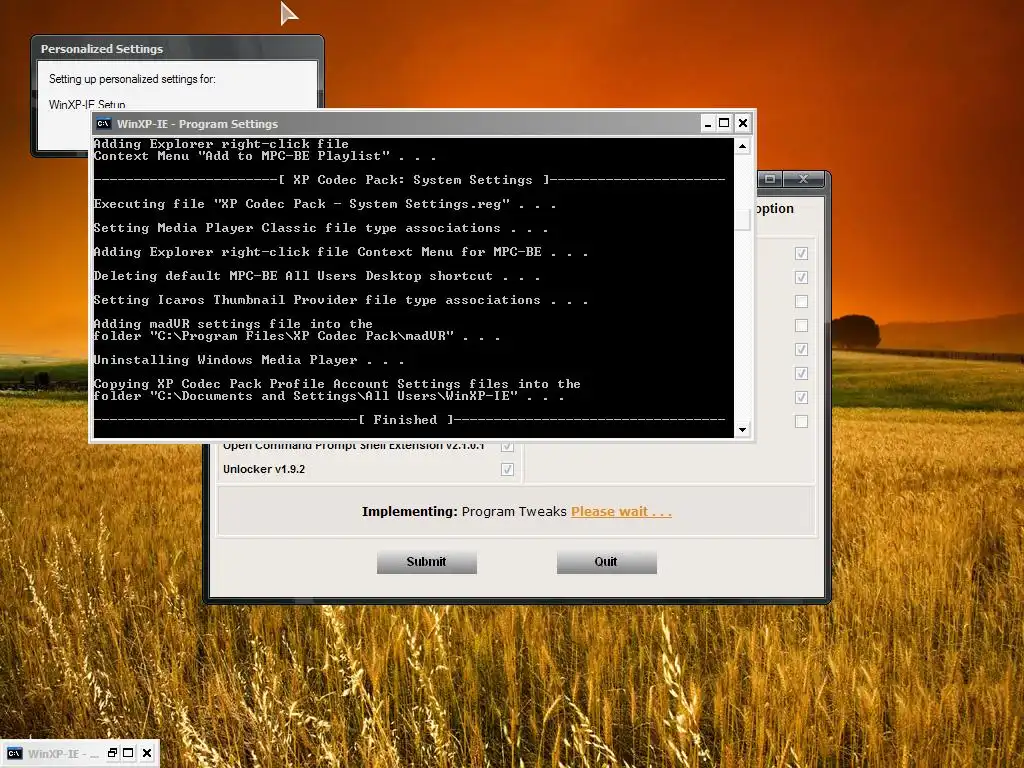Viewport: 1024px width, 768px height.
Task: Click 'Context Menu Add to MPC-BE Playlist' console line
Action: pyautogui.click(x=264, y=156)
